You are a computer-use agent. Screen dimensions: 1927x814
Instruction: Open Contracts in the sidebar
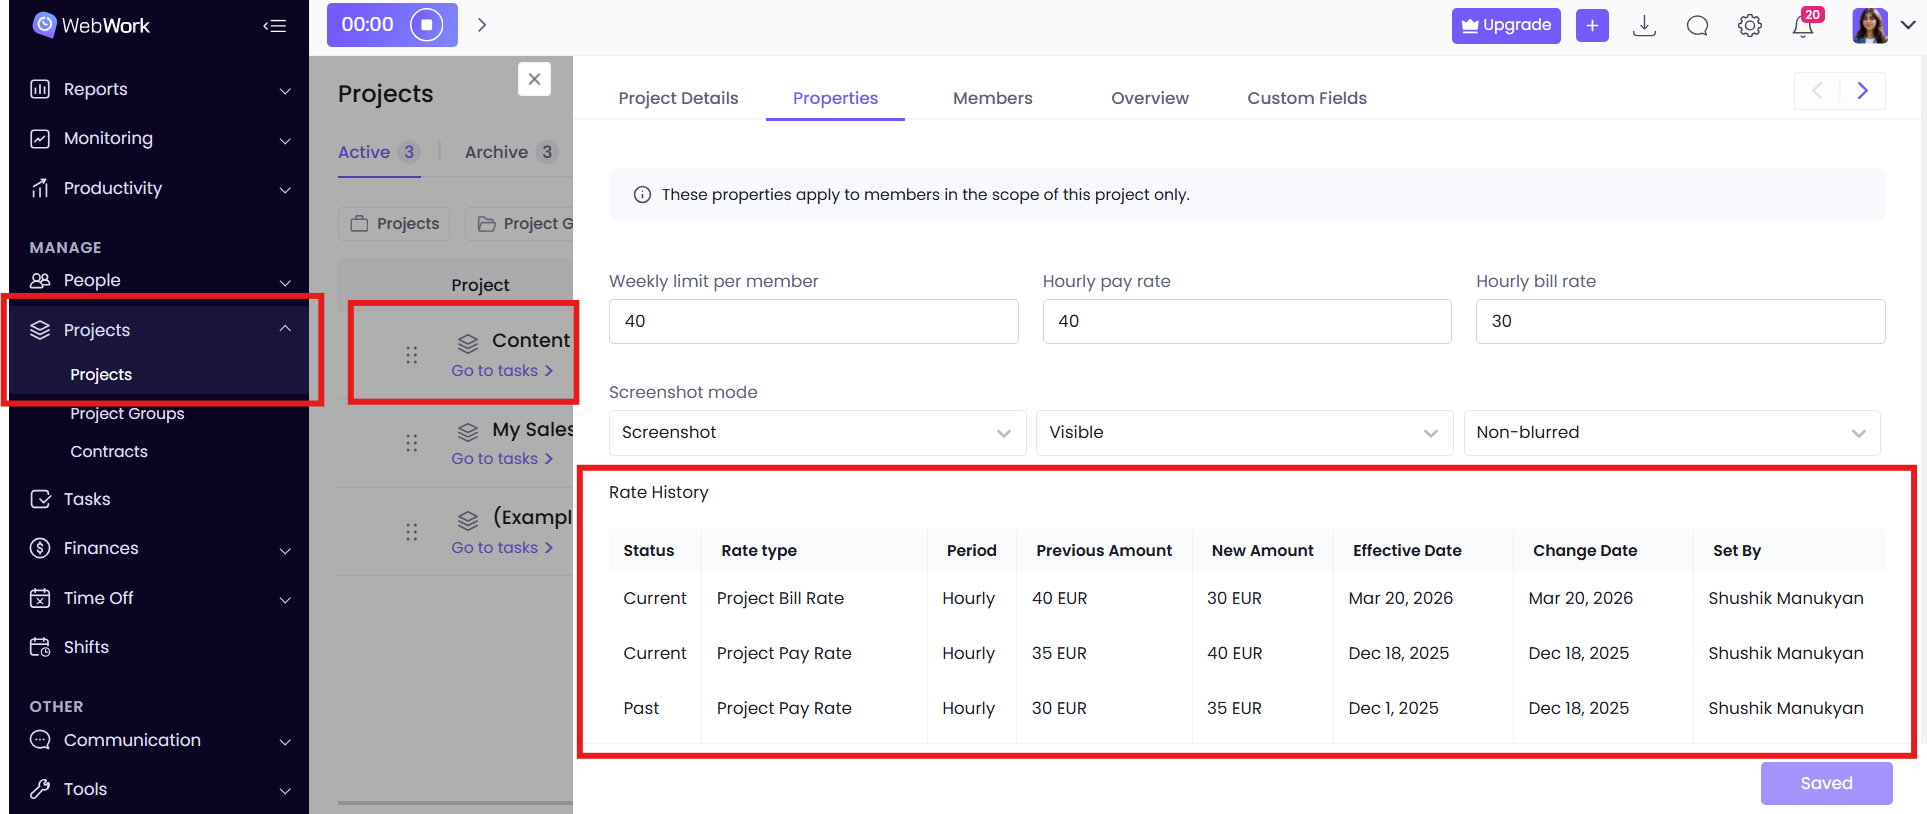pos(109,452)
